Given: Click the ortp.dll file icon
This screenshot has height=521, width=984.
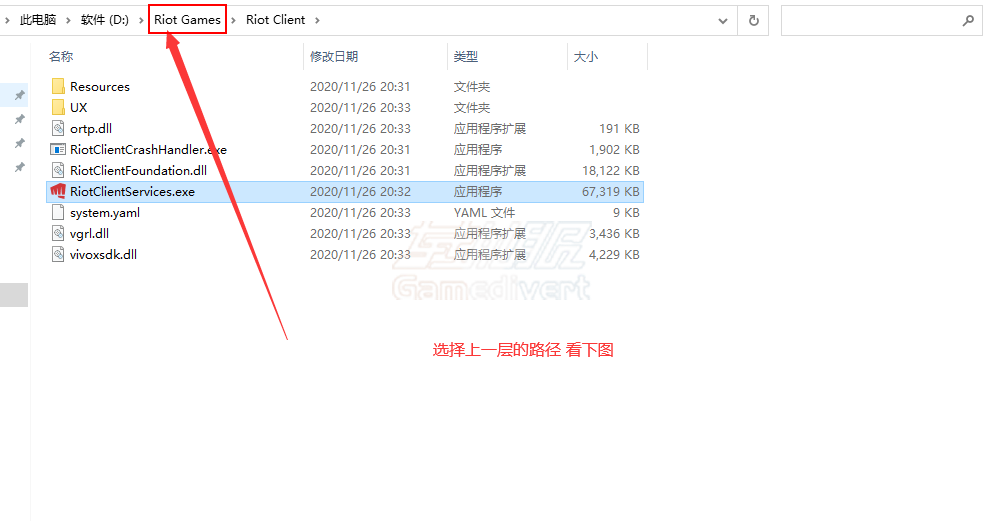Looking at the screenshot, I should click(58, 129).
